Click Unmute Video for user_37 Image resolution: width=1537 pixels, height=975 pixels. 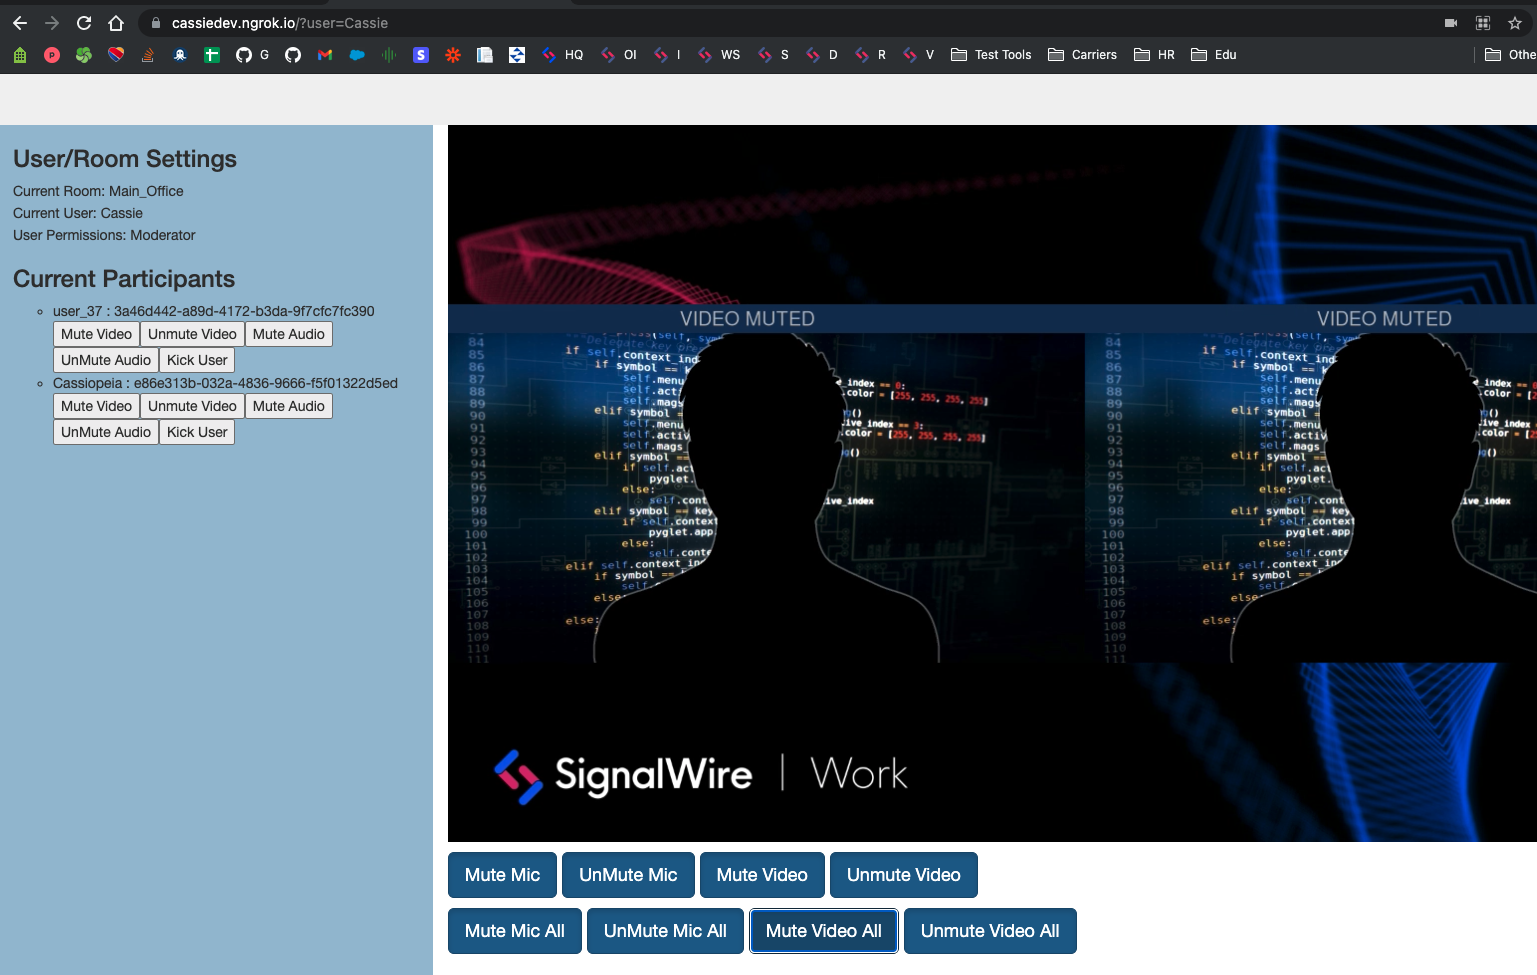192,334
